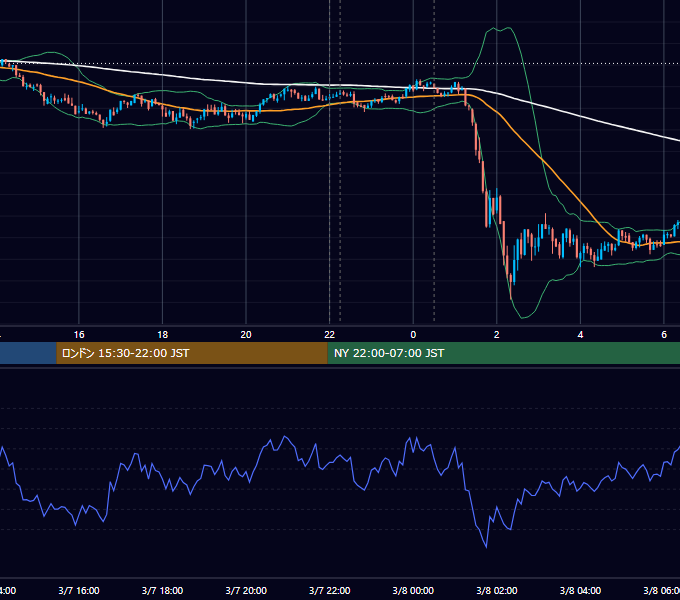Click the '3/8 04:00' label on oscillator axis
Image resolution: width=680 pixels, height=600 pixels.
pos(580,590)
